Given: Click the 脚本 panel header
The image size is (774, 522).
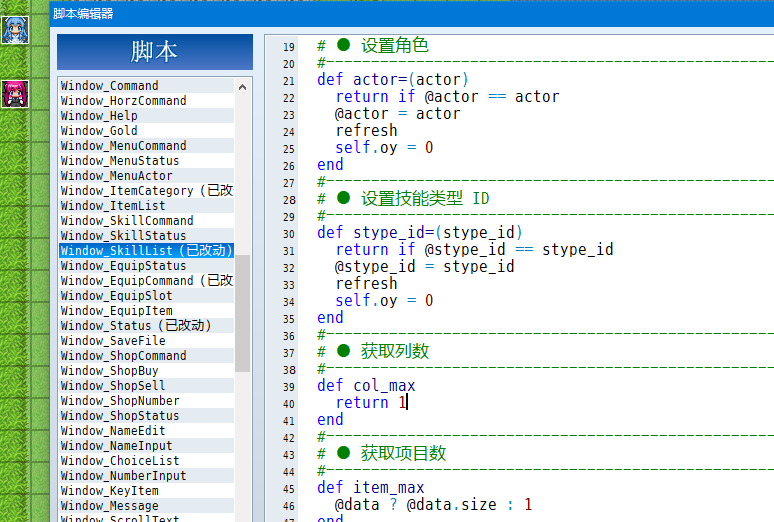Looking at the screenshot, I should point(155,52).
